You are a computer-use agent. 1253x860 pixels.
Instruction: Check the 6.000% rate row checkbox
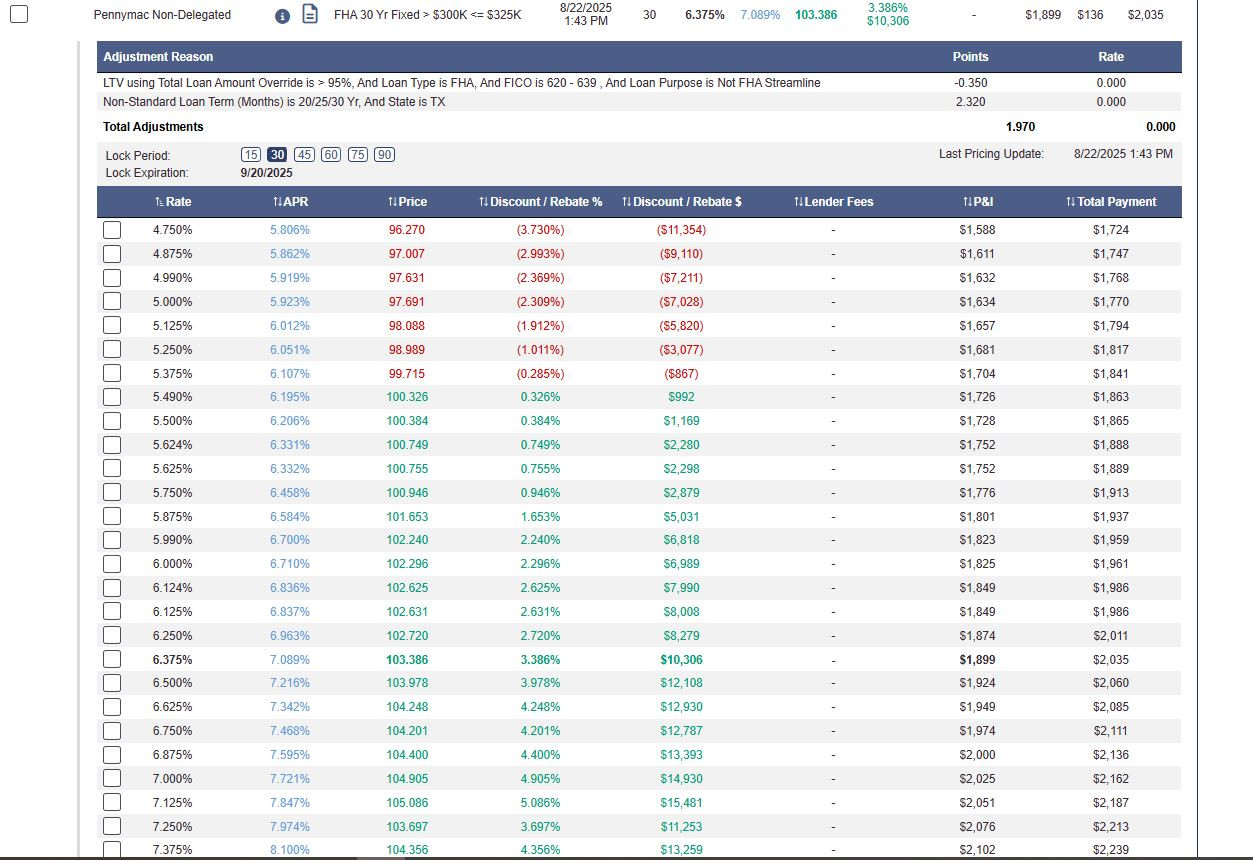[x=112, y=564]
